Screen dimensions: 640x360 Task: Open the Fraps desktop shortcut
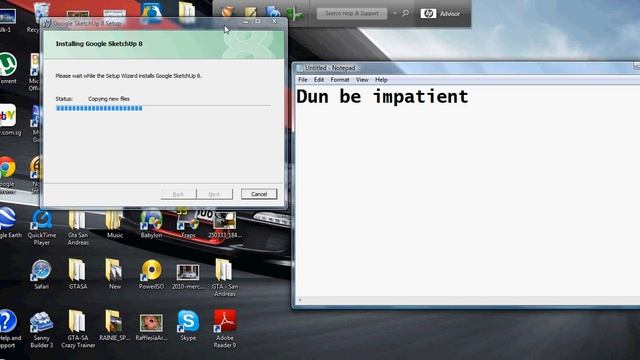click(x=188, y=220)
